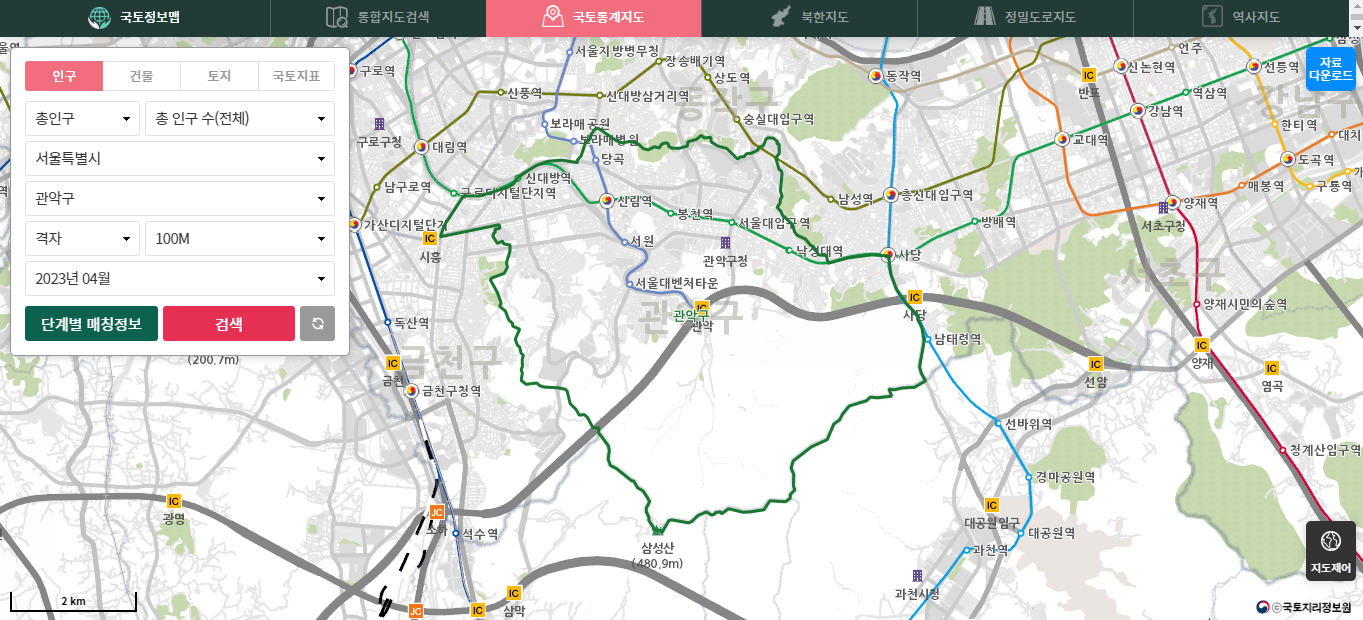Open the 국토정보맵 home tab
This screenshot has height=620, width=1363.
[x=135, y=17]
